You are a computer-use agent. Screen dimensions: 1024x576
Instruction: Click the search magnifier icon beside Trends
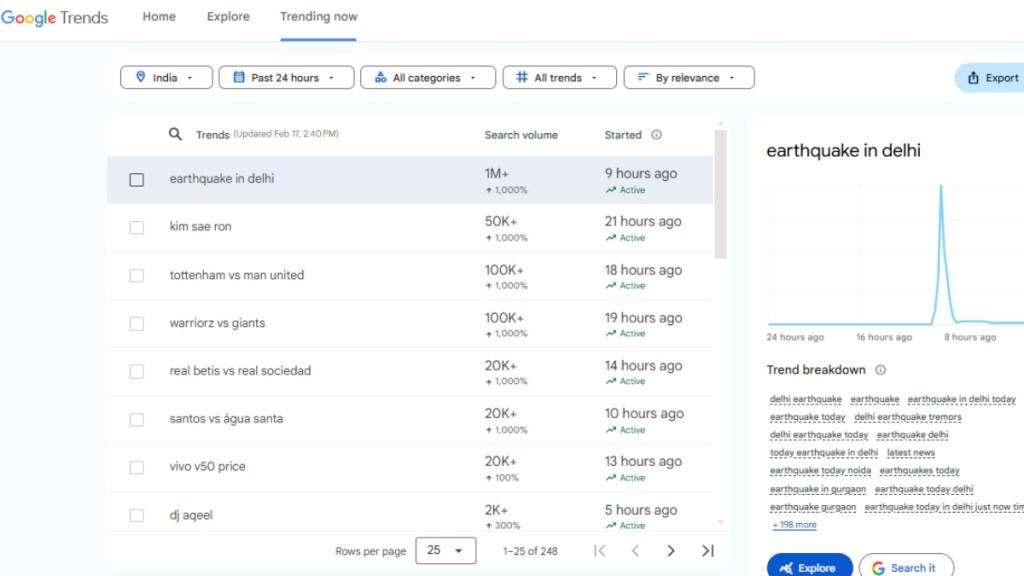tap(175, 134)
